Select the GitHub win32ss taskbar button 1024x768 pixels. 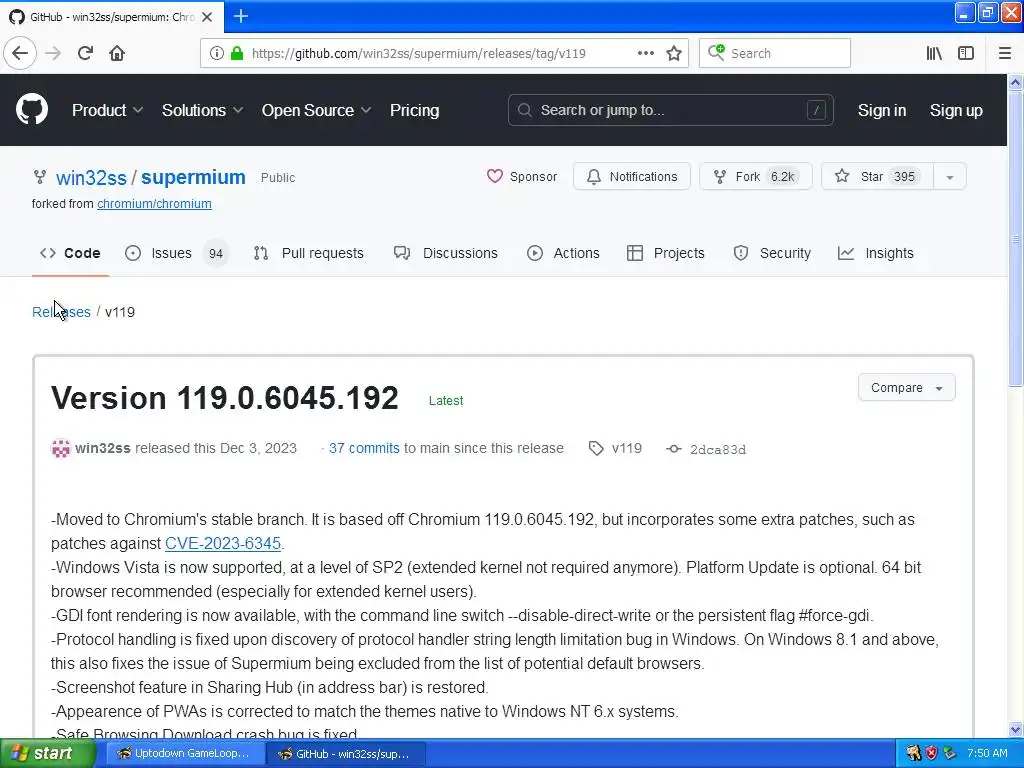(x=346, y=753)
